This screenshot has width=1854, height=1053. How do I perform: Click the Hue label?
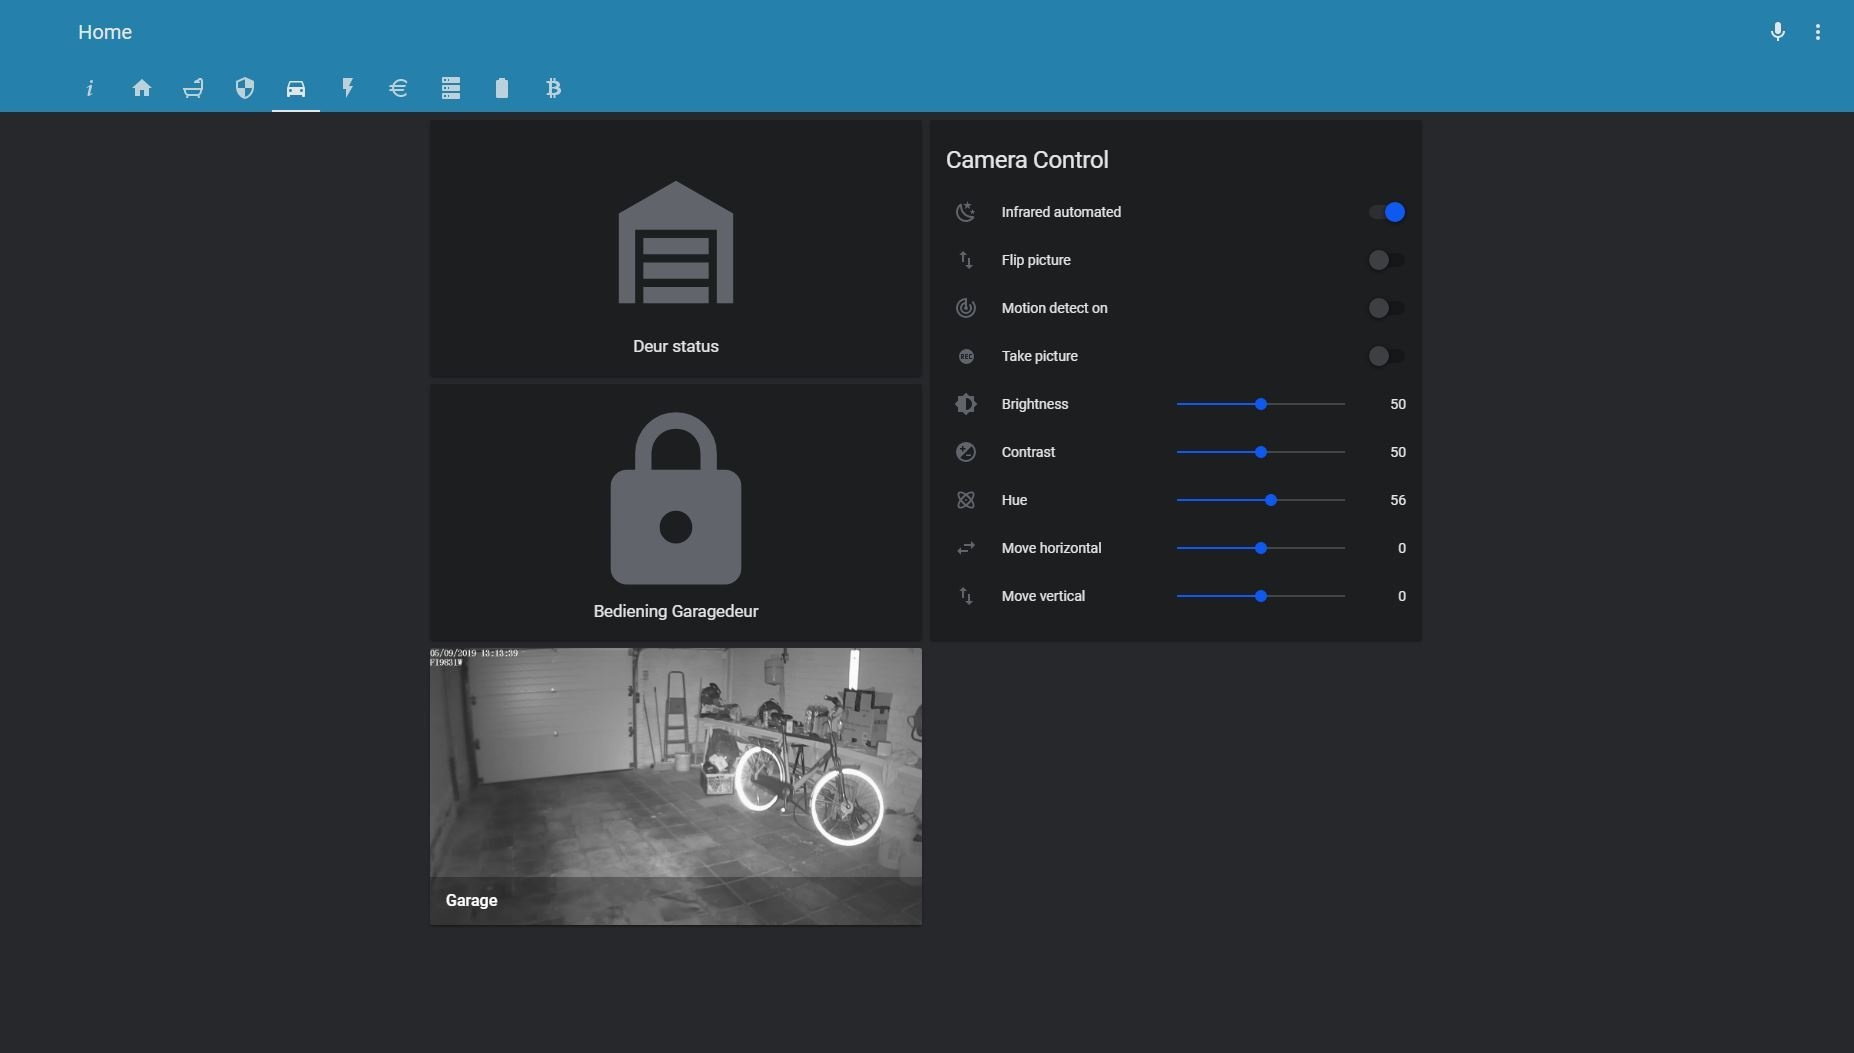click(1014, 500)
